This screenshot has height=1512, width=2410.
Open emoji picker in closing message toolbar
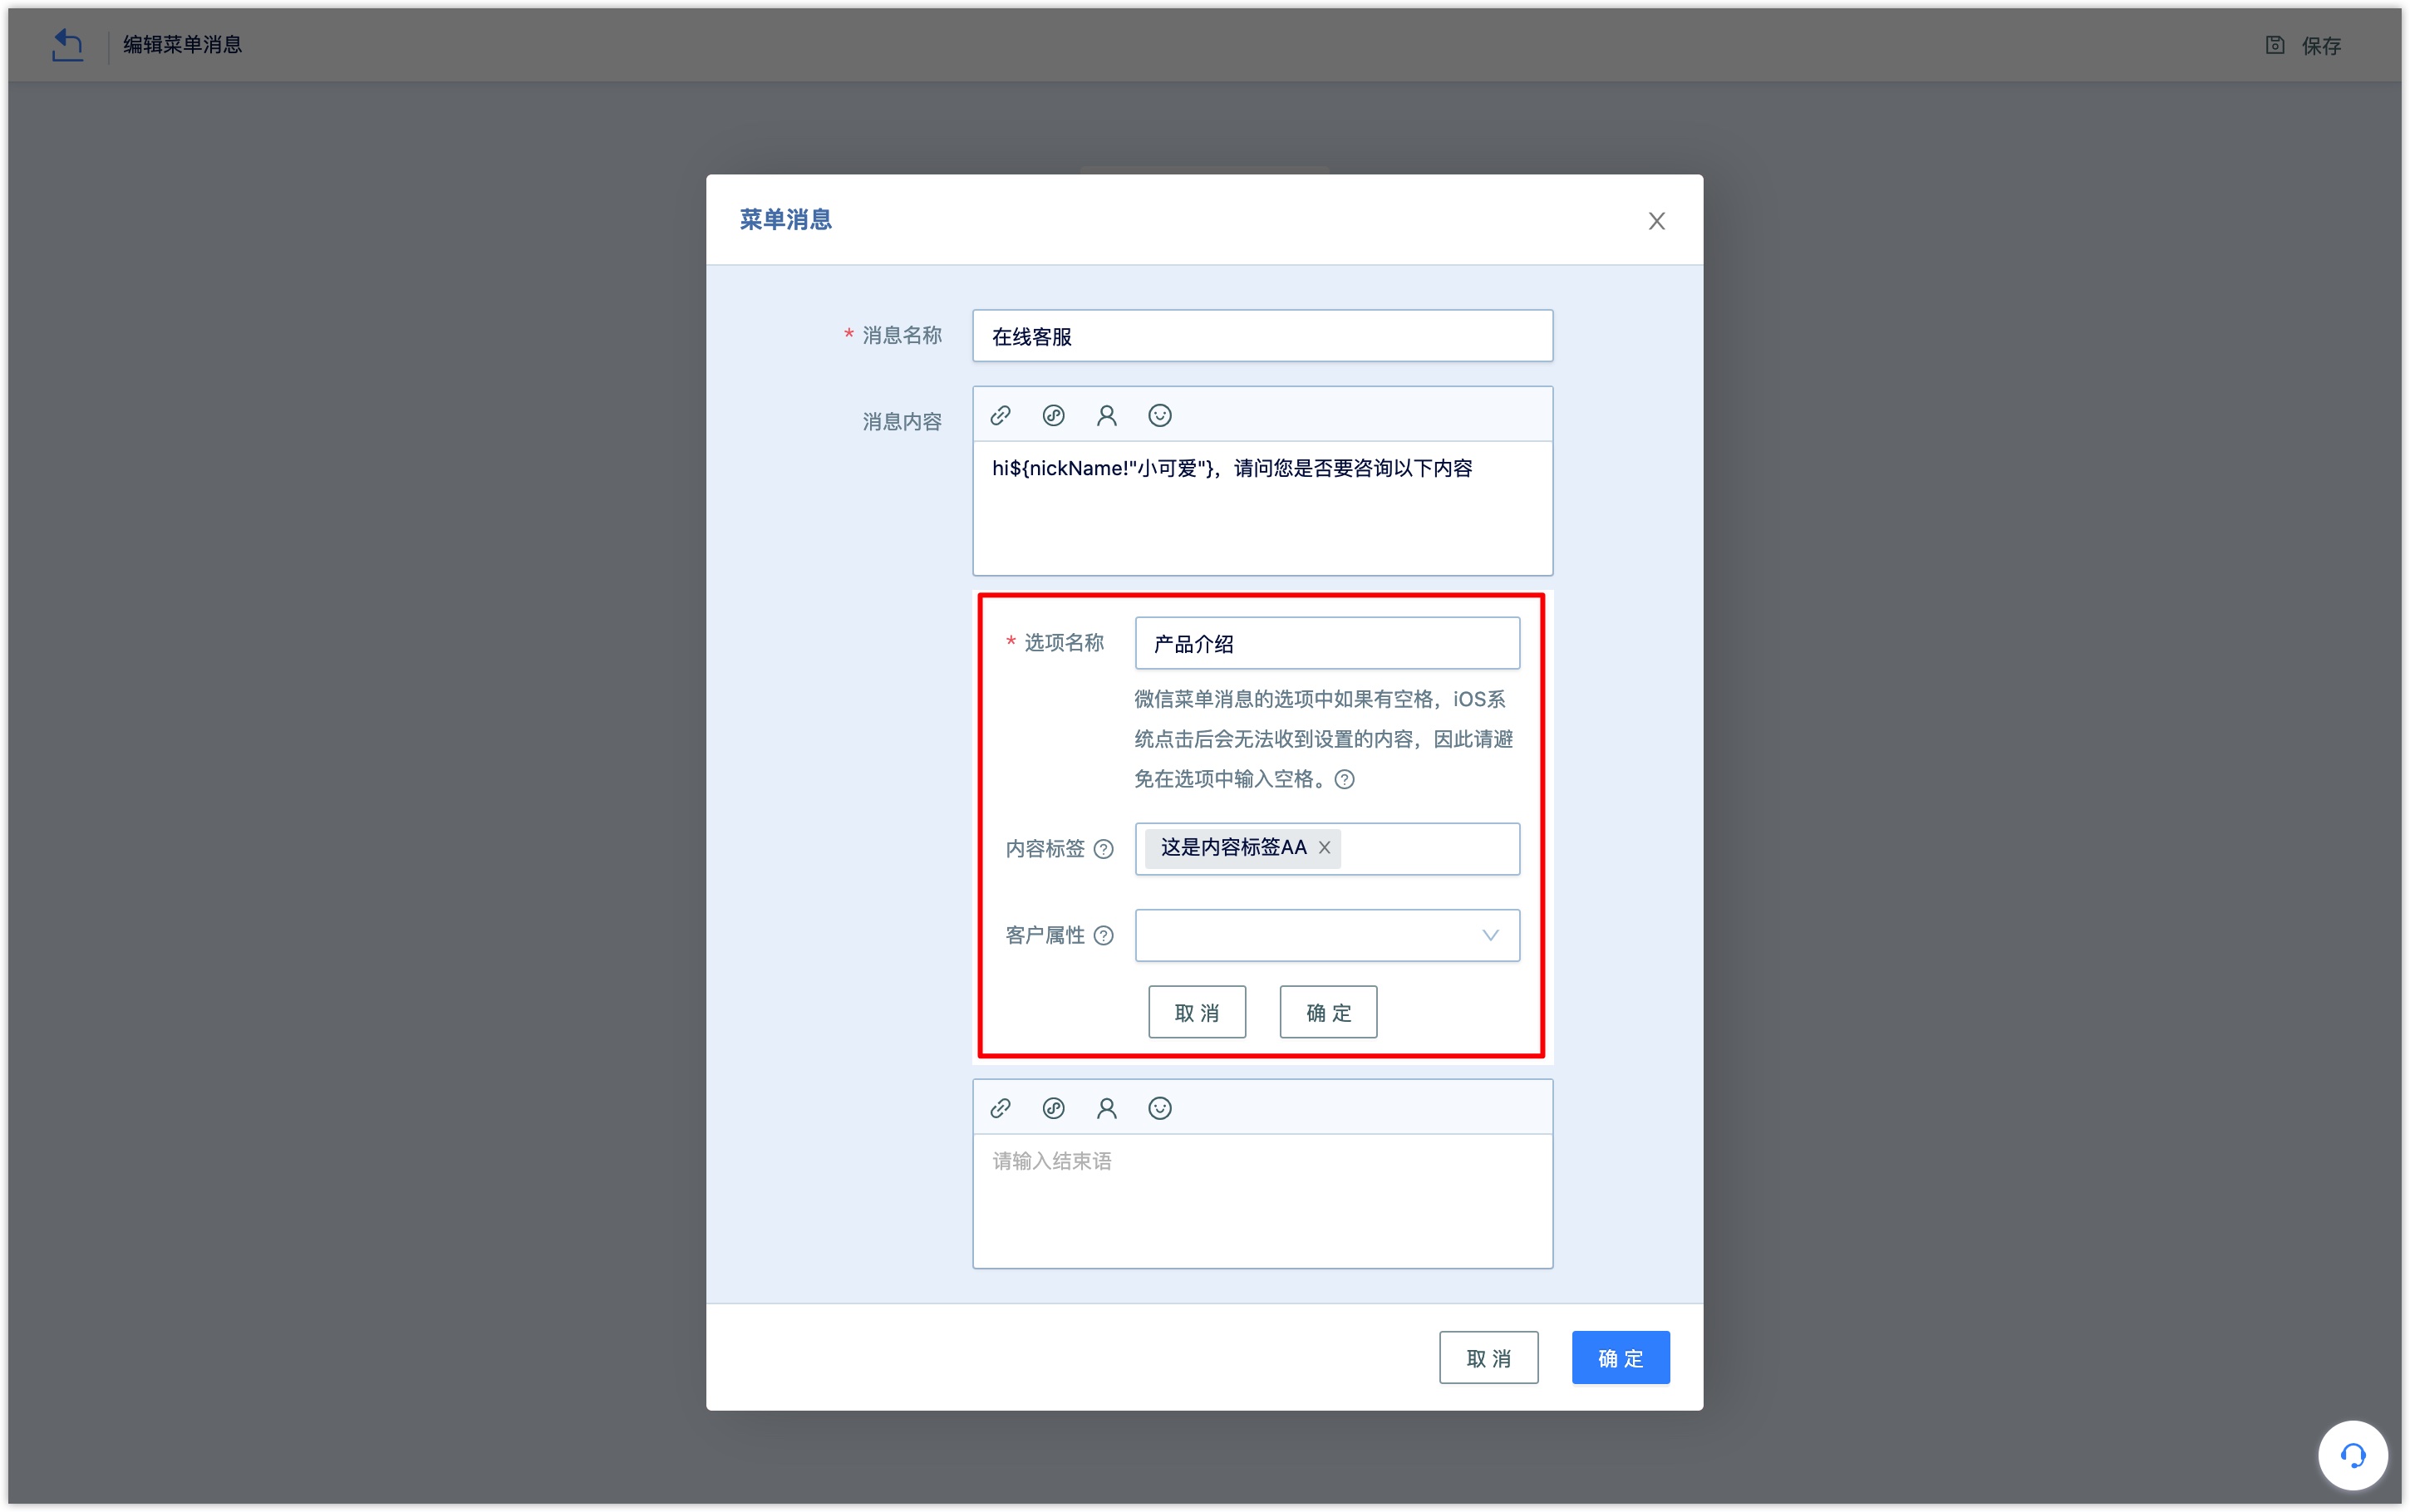[1159, 1108]
